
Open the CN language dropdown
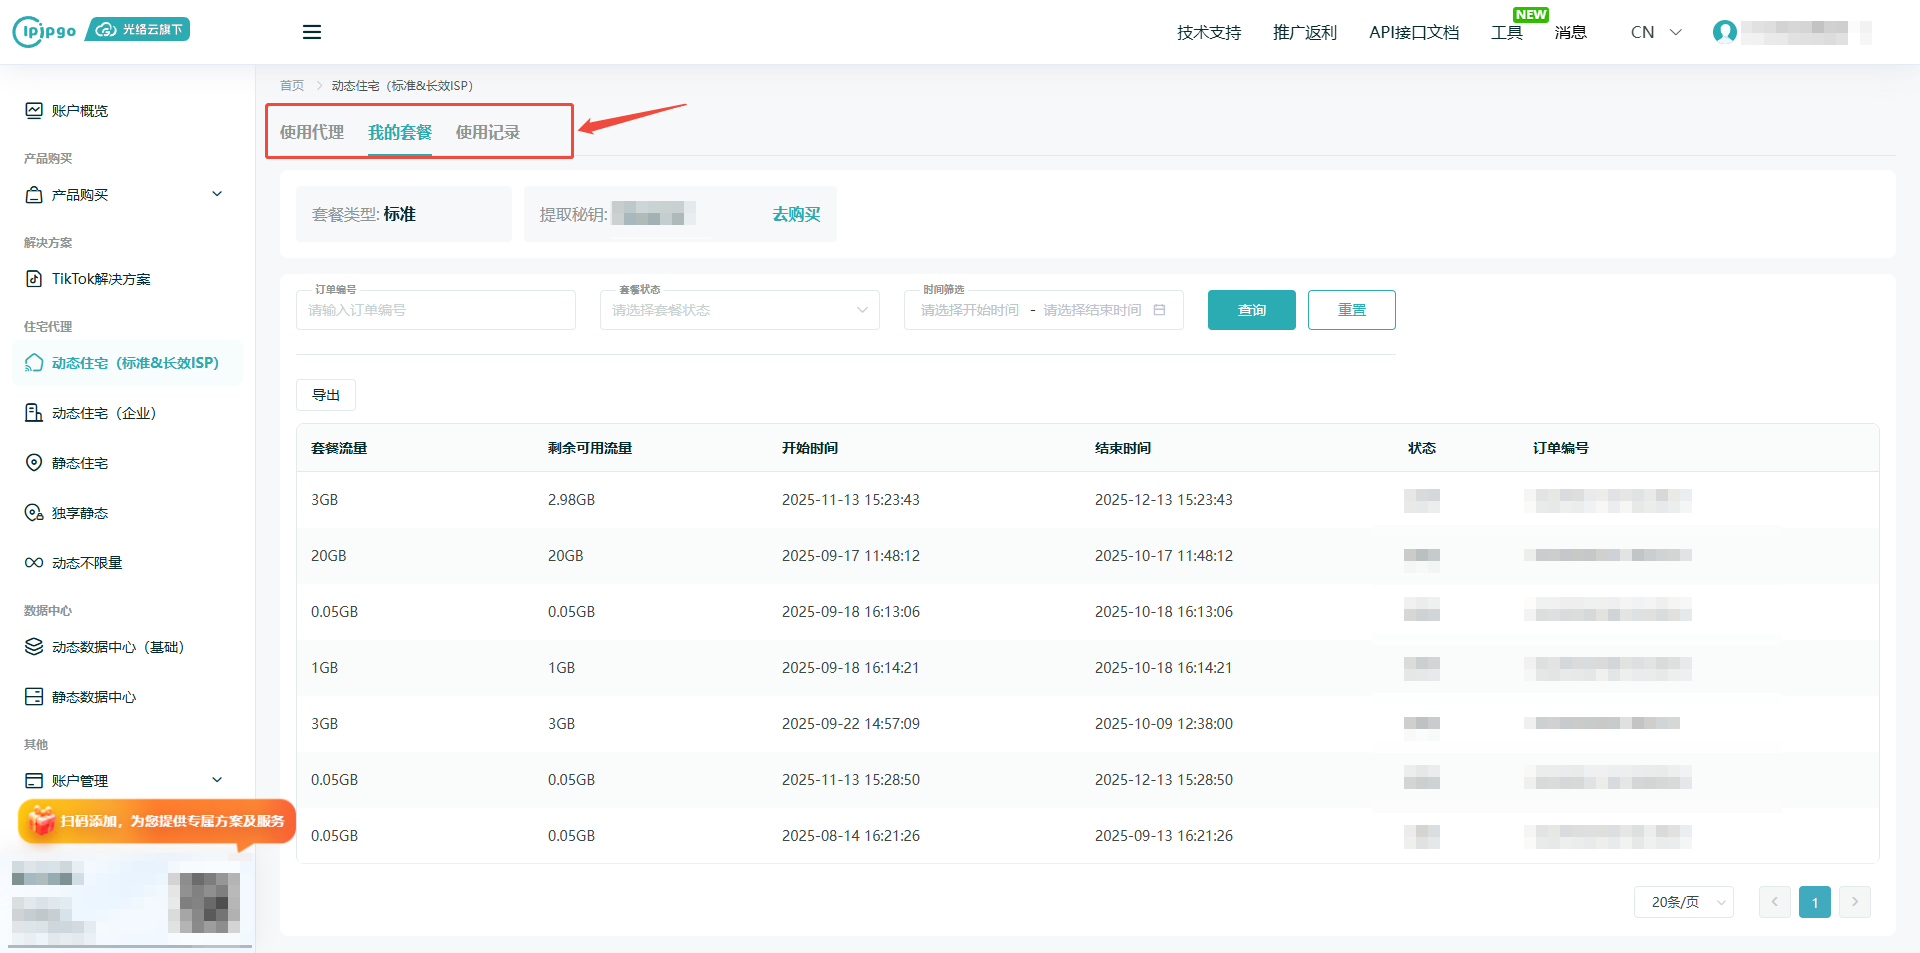(x=1655, y=32)
